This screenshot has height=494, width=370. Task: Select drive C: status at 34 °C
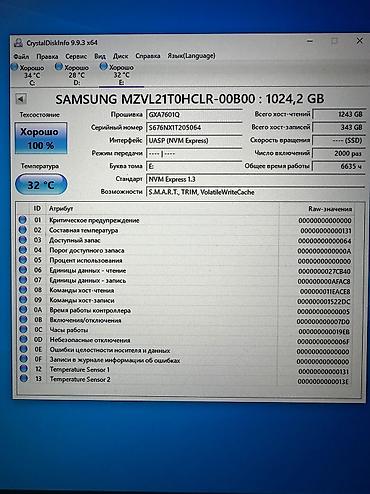29,75
